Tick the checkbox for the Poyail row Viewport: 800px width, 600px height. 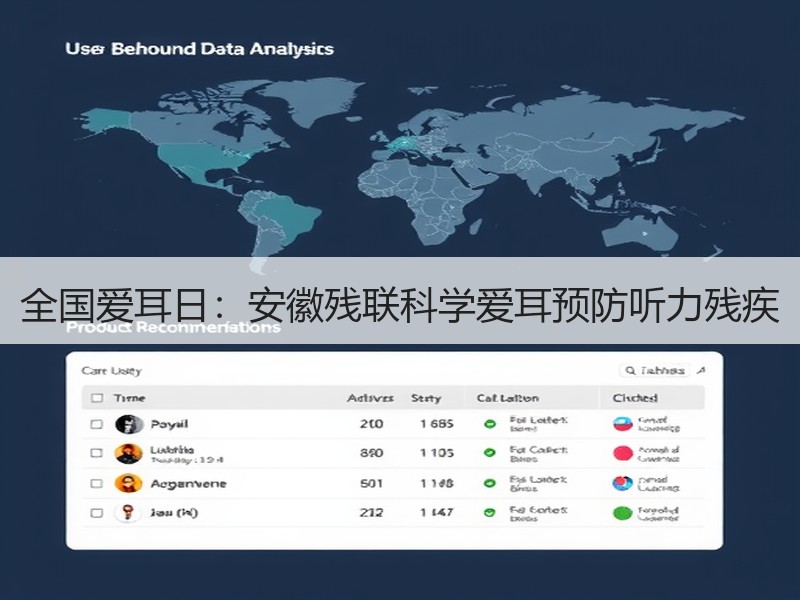click(x=96, y=424)
